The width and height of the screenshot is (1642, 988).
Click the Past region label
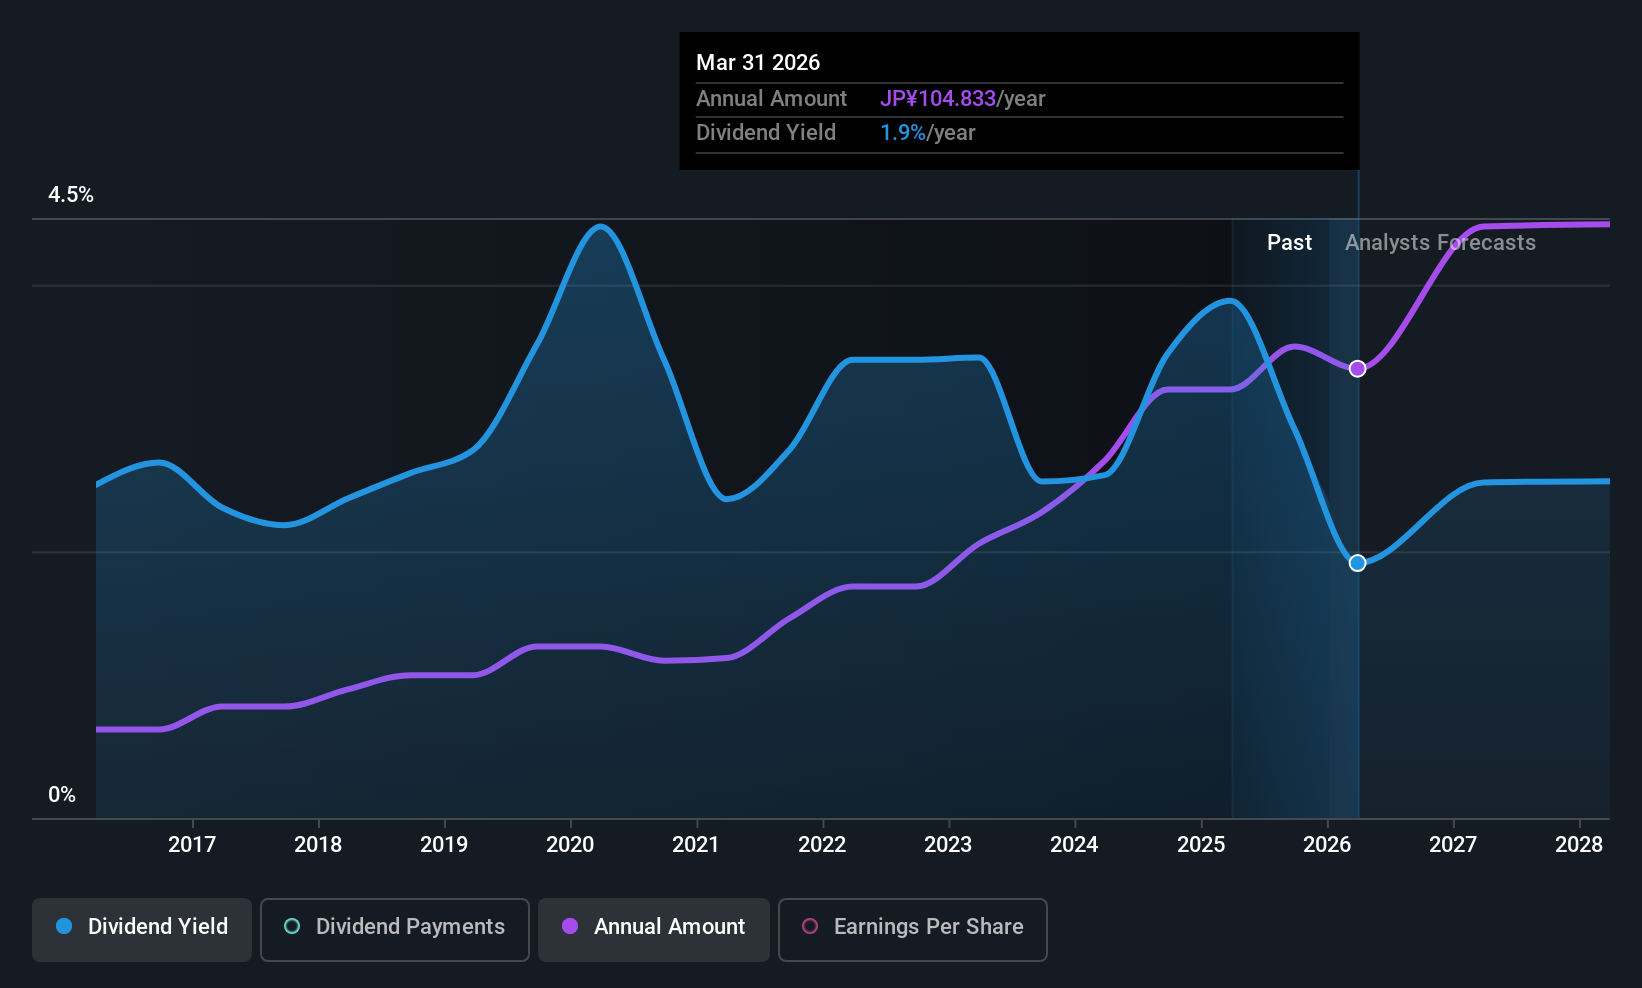[x=1289, y=243]
